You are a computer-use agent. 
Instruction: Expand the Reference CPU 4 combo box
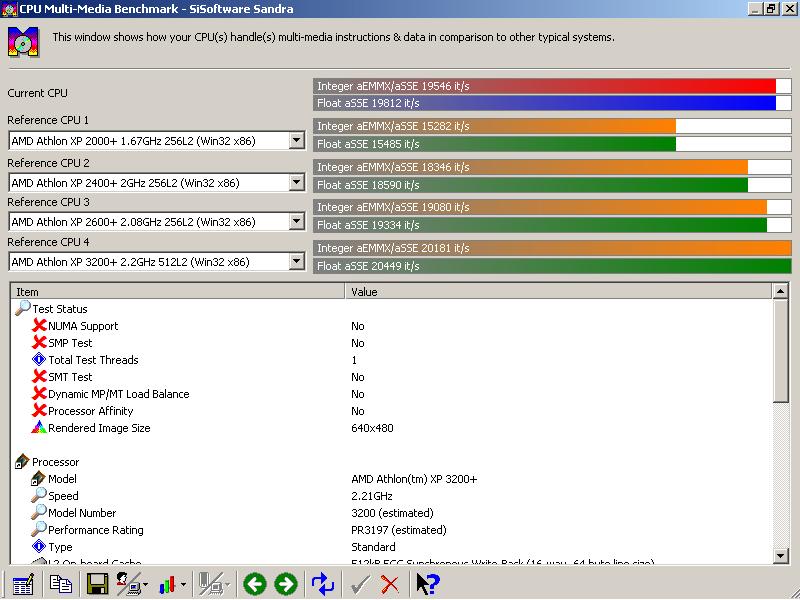296,262
